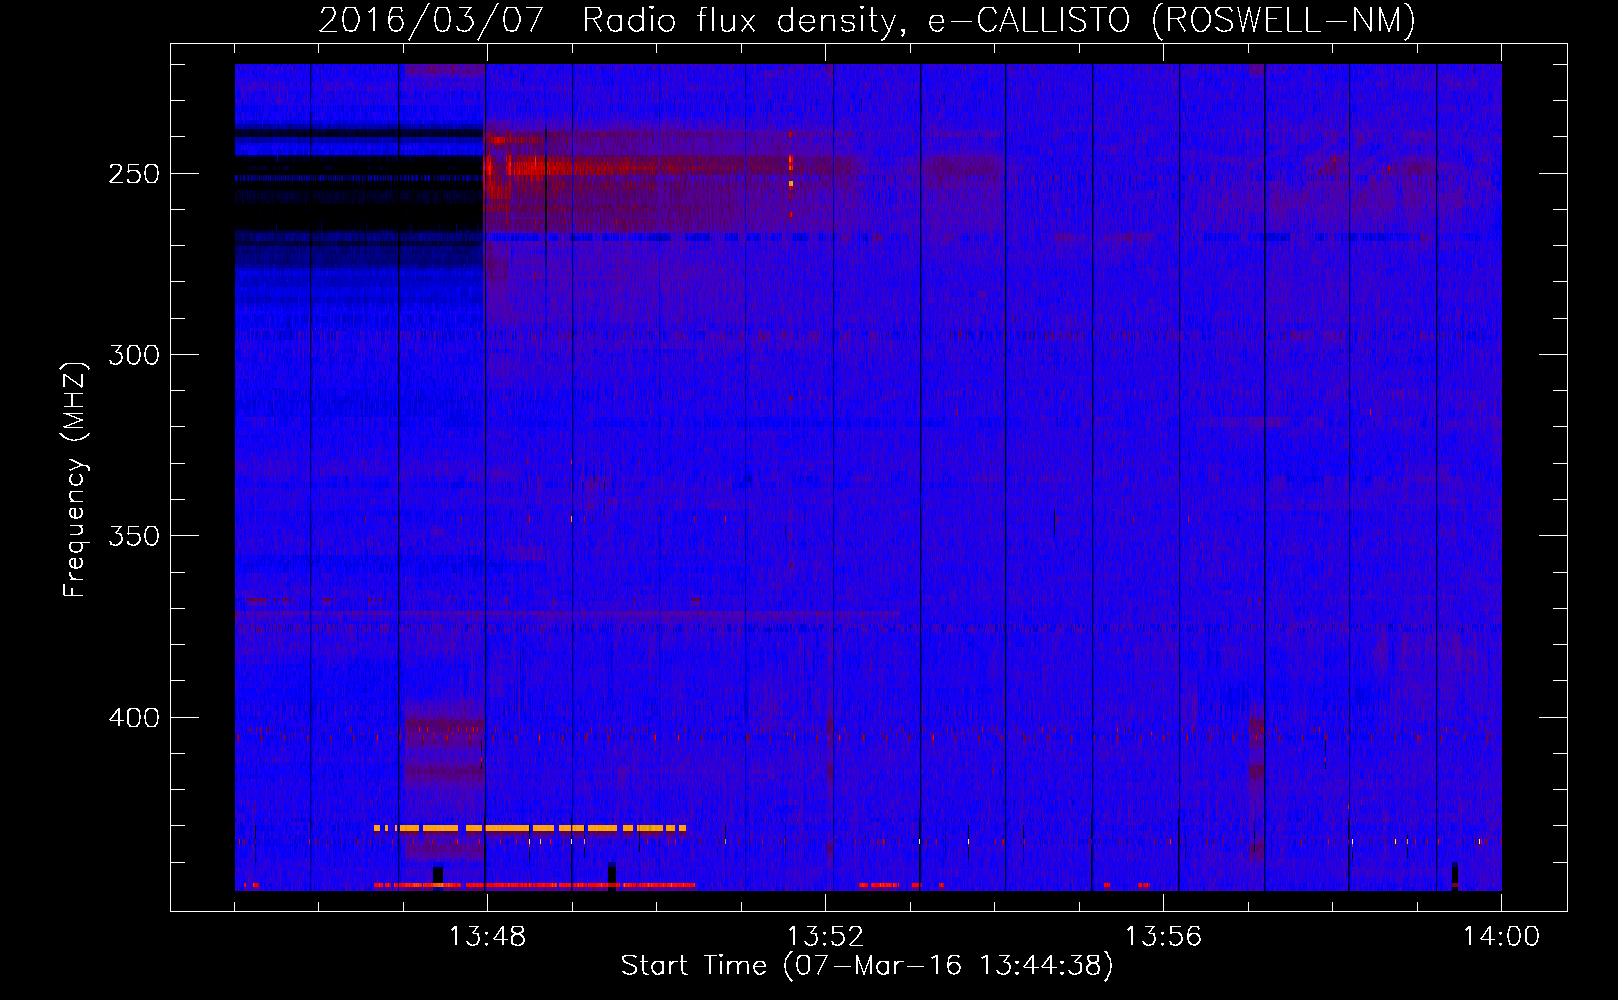Click the 13:56 time axis label
1618x1000 pixels.
(x=1163, y=937)
